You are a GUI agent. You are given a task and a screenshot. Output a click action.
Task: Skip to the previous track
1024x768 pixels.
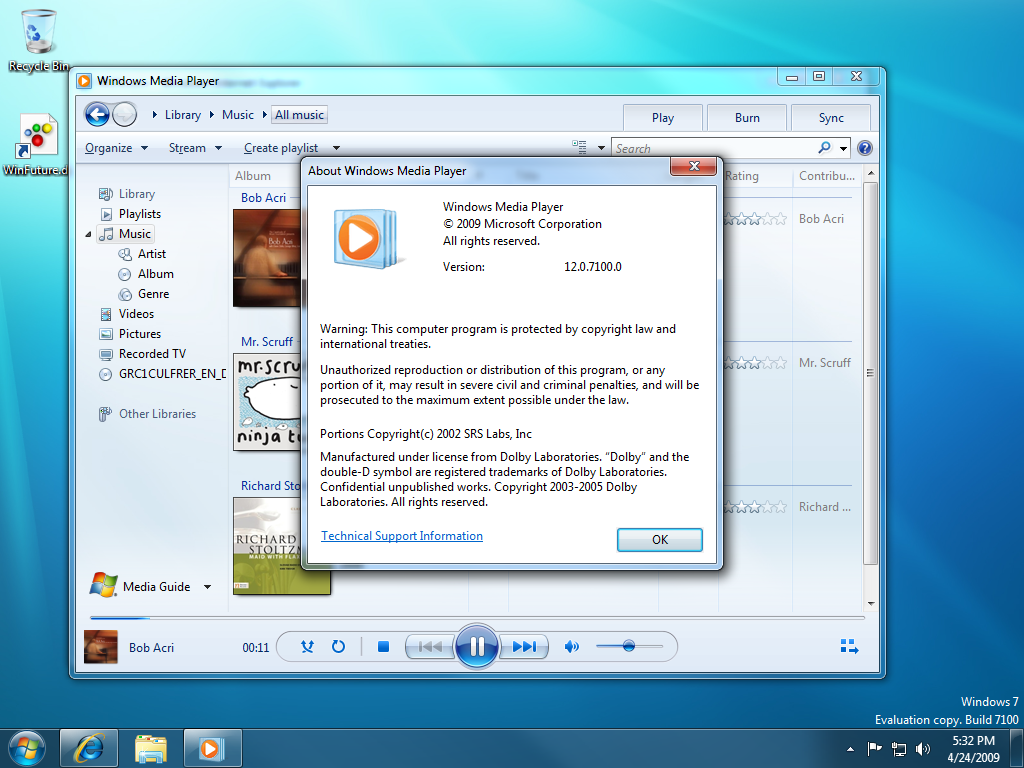pos(430,647)
